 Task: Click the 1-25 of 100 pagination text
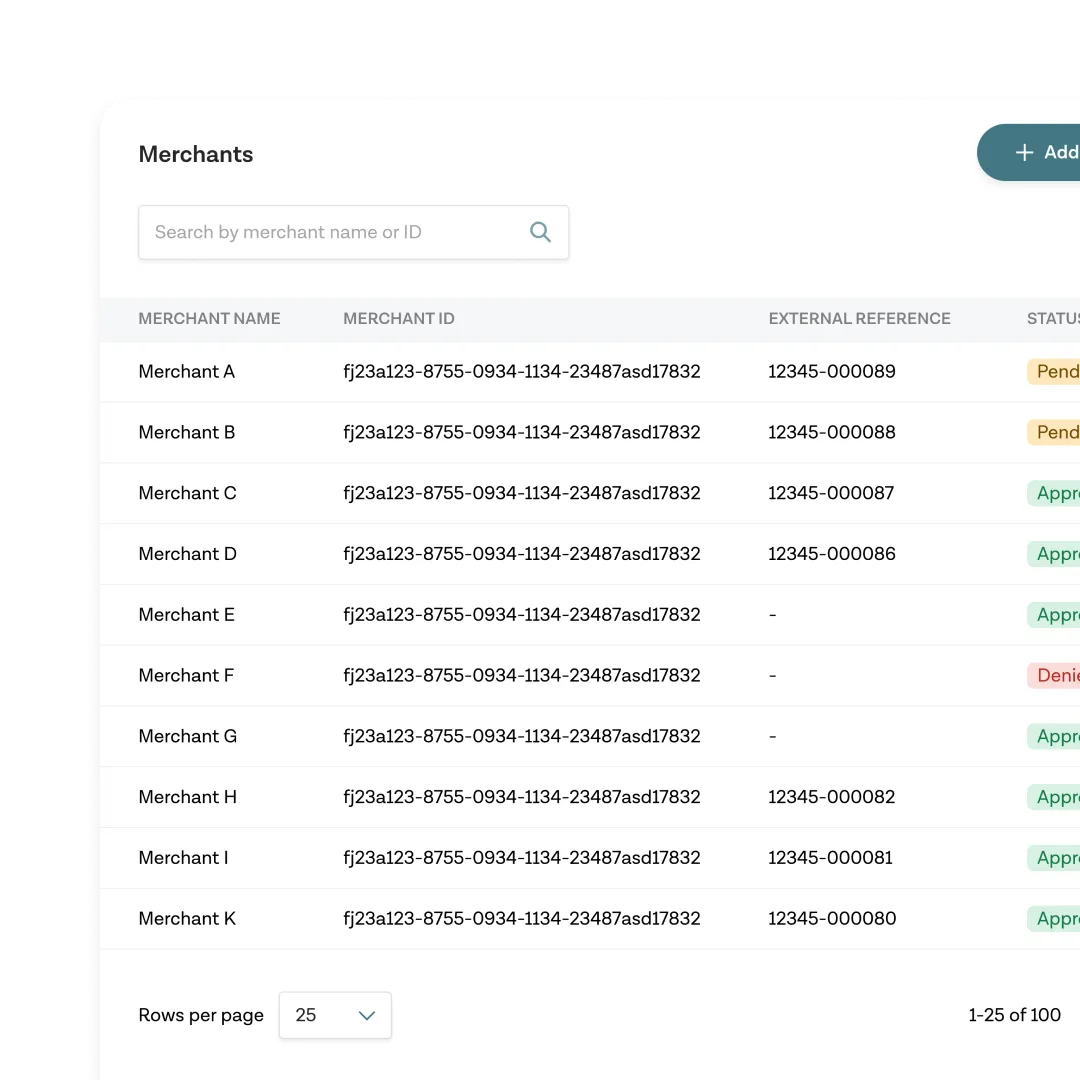(x=1015, y=1015)
